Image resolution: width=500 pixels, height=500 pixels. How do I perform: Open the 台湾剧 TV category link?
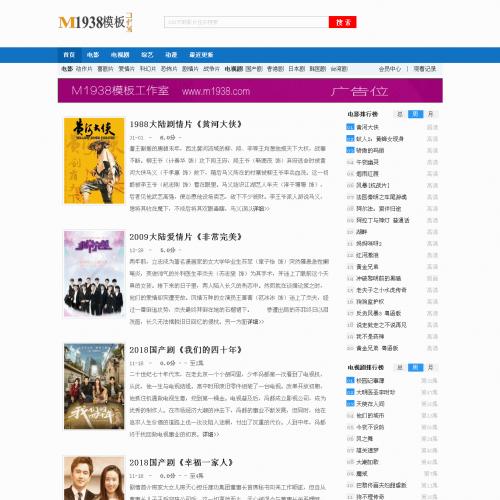pyautogui.click(x=339, y=69)
